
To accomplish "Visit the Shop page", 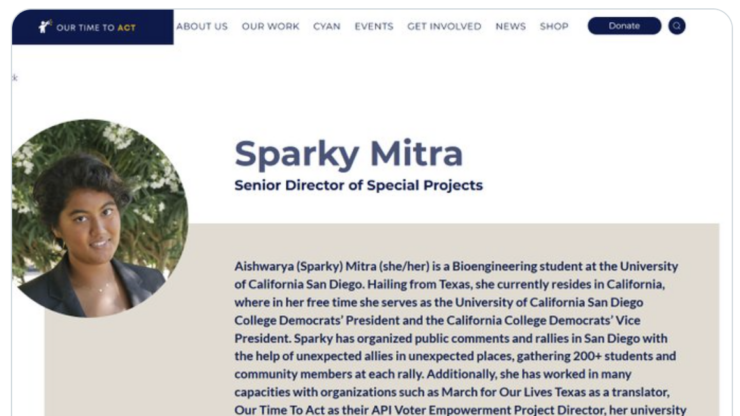I will tap(554, 27).
